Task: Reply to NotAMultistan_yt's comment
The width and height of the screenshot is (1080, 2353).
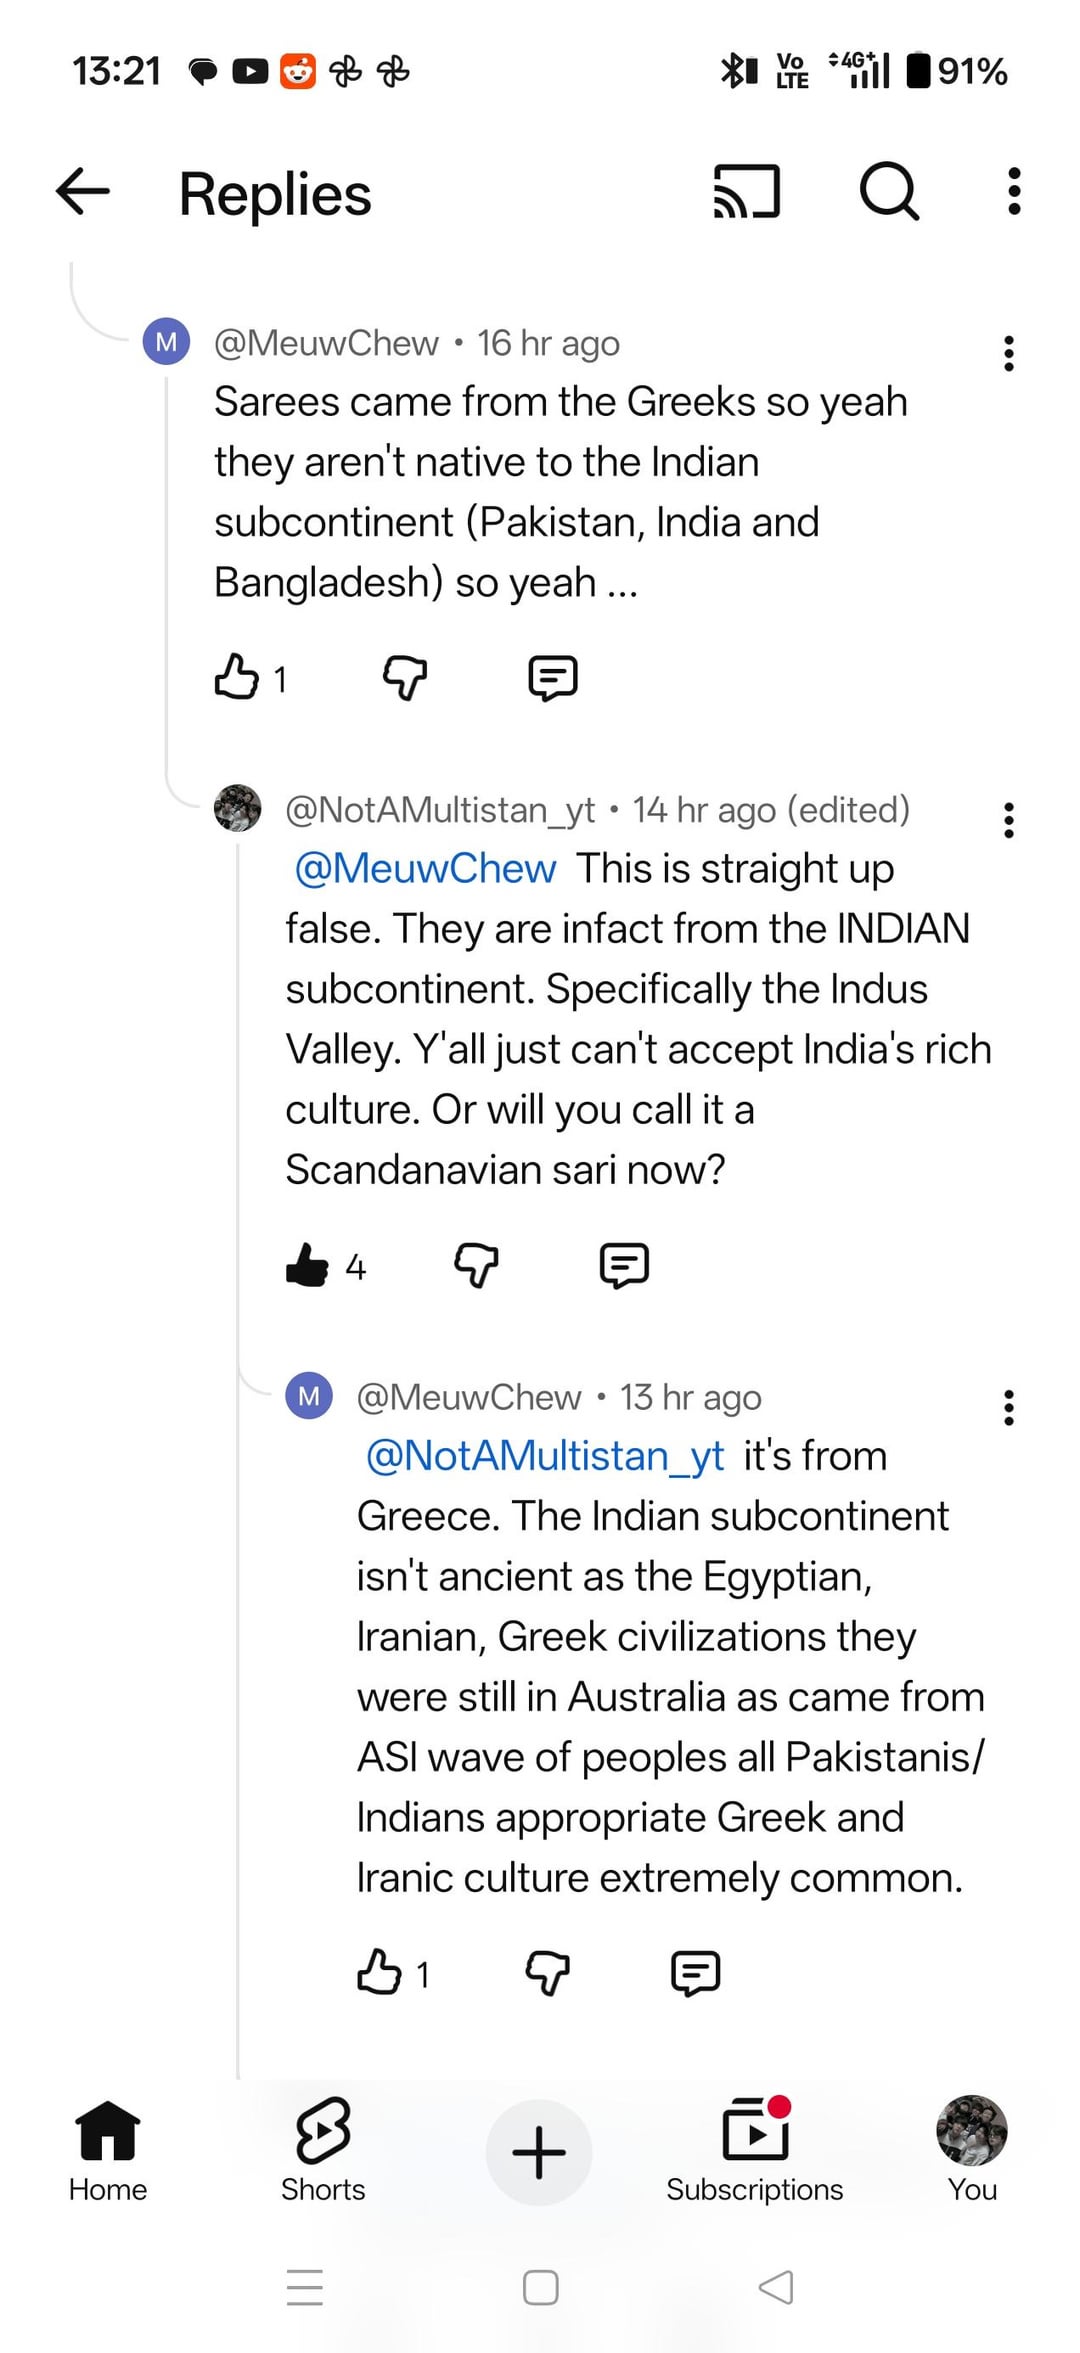Action: pyautogui.click(x=624, y=1265)
